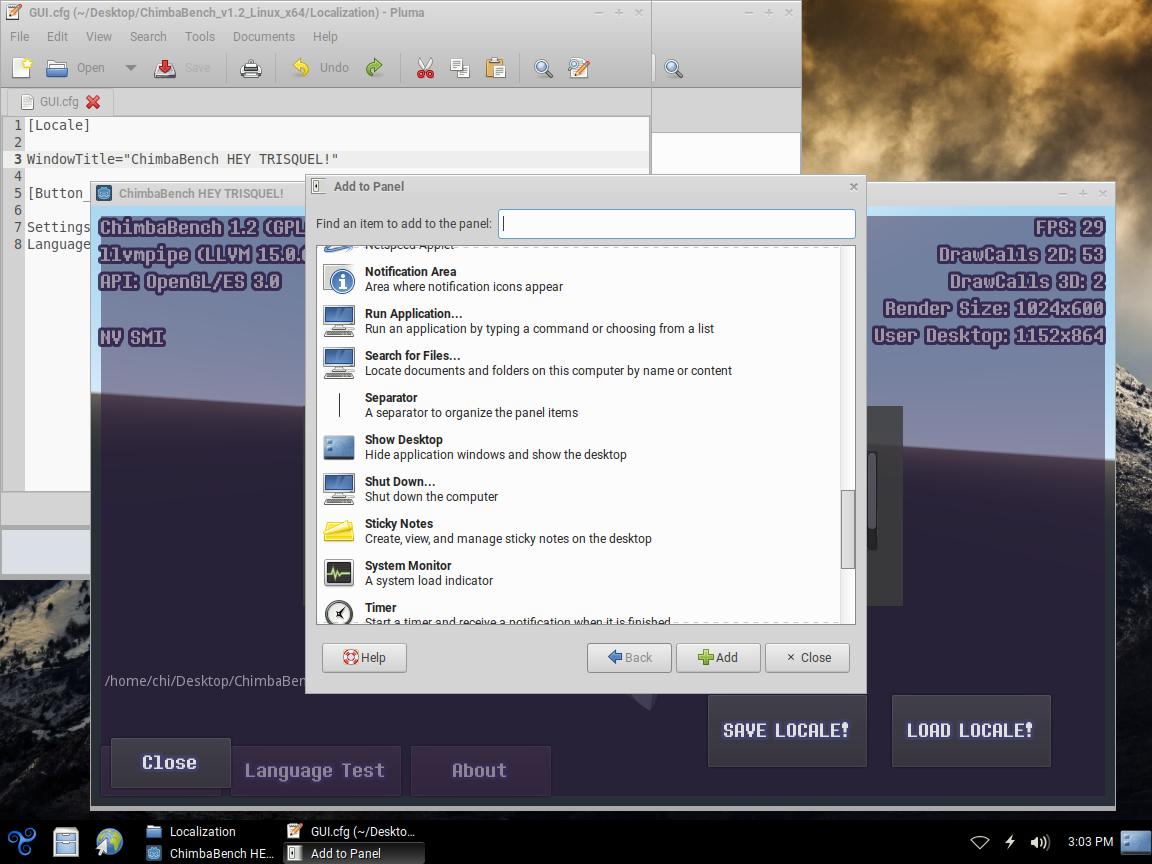Image resolution: width=1152 pixels, height=864 pixels.
Task: Expand the Open recent files dropdown arrow
Action: click(131, 68)
